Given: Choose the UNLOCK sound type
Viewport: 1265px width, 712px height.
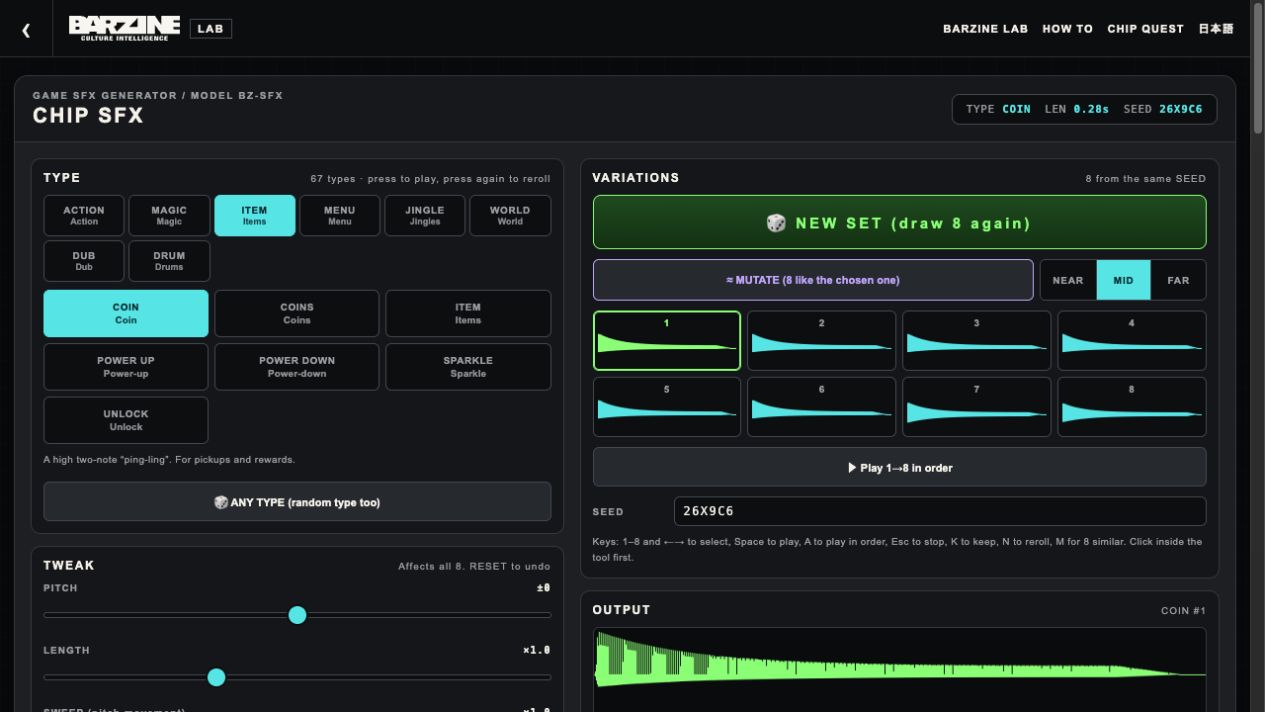Looking at the screenshot, I should point(126,420).
